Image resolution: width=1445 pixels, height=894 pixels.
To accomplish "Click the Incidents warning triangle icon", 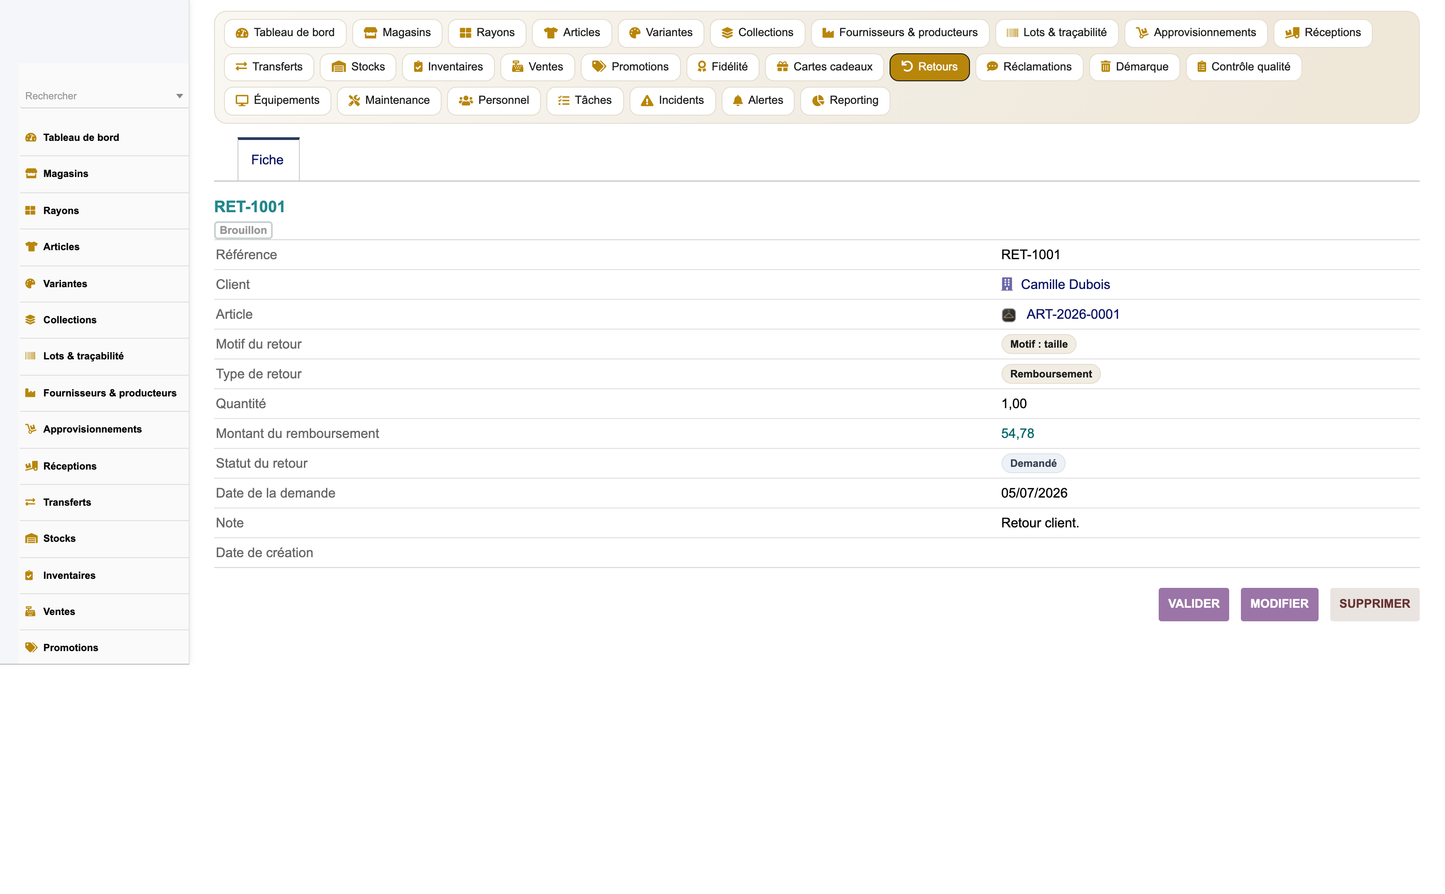I will pos(647,101).
